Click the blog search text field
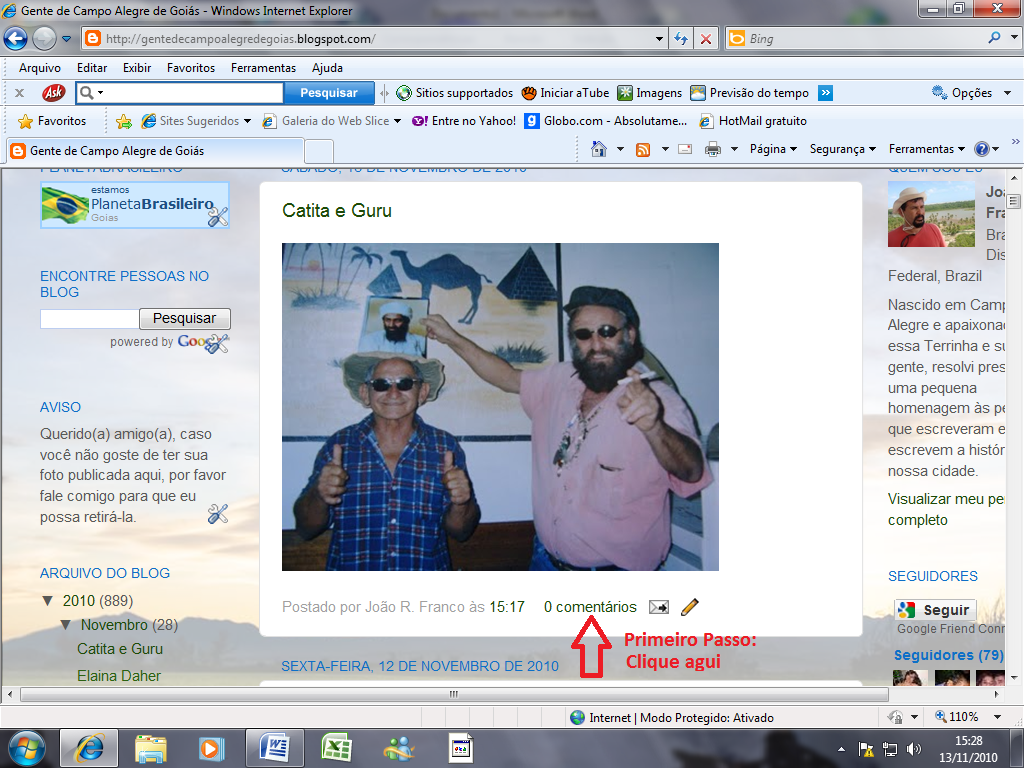1024x768 pixels. point(89,319)
